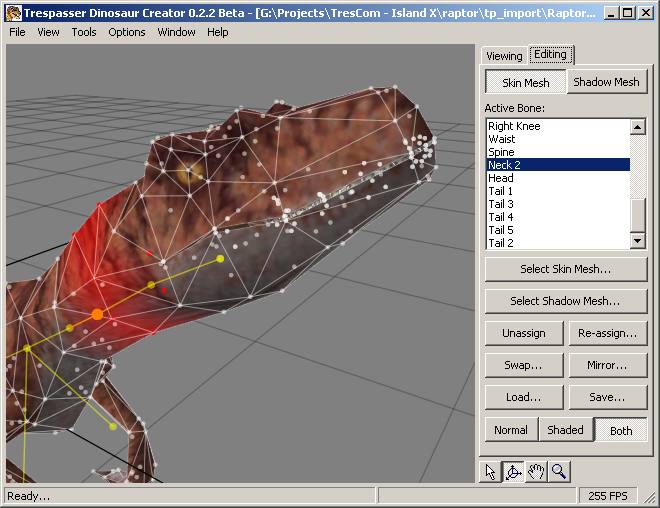Screen dimensions: 660x508
Task: Click the Re-assign... button
Action: 608,333
